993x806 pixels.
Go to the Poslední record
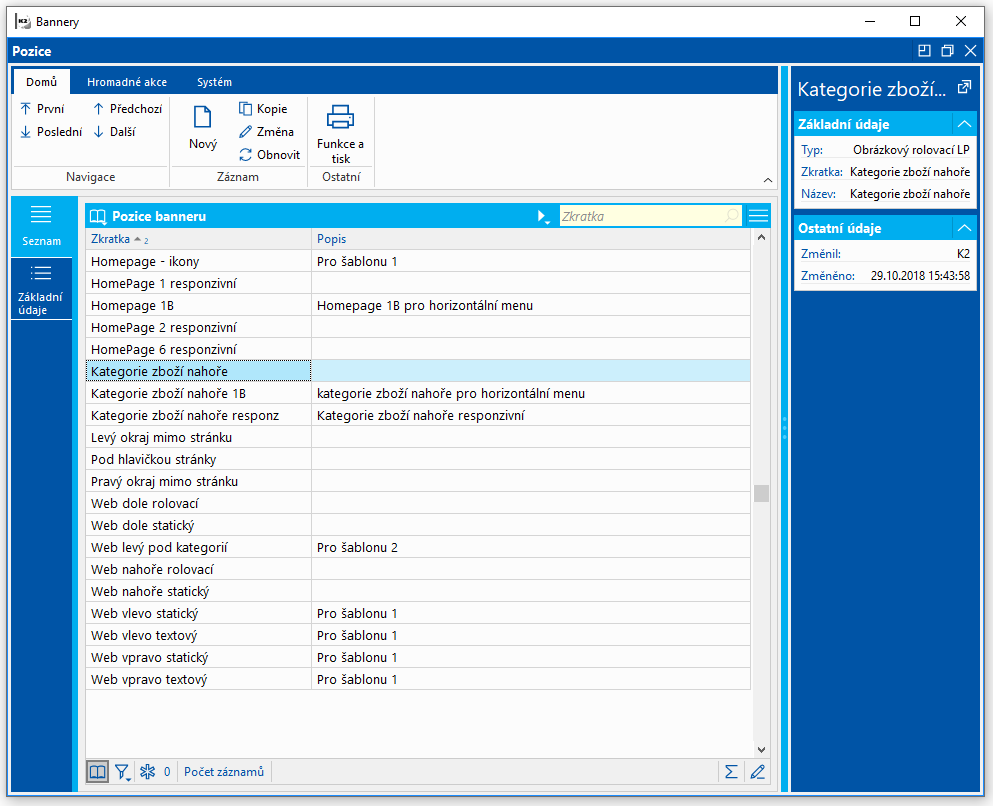coord(51,132)
